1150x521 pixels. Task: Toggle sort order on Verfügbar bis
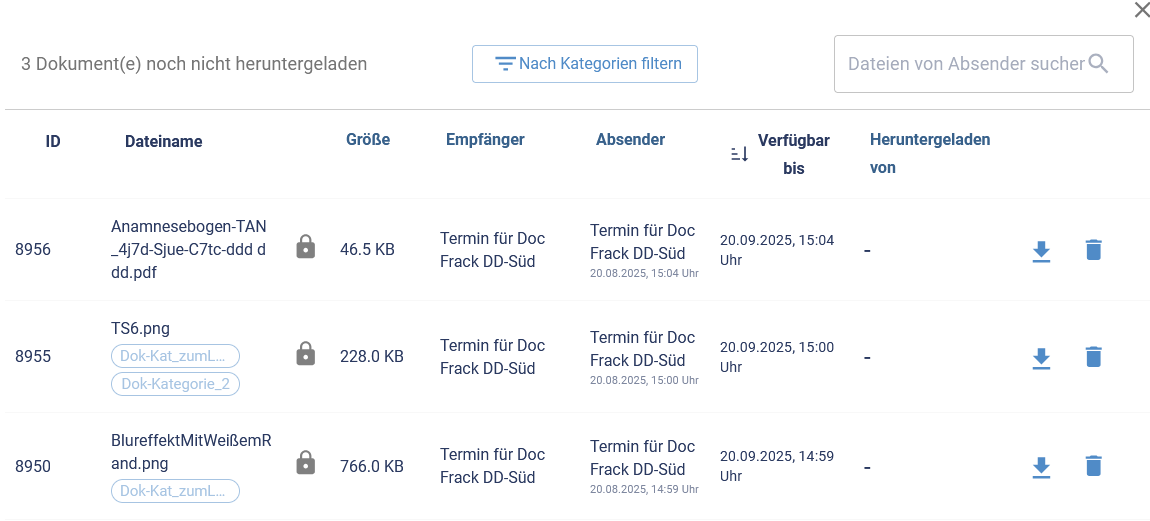(739, 154)
